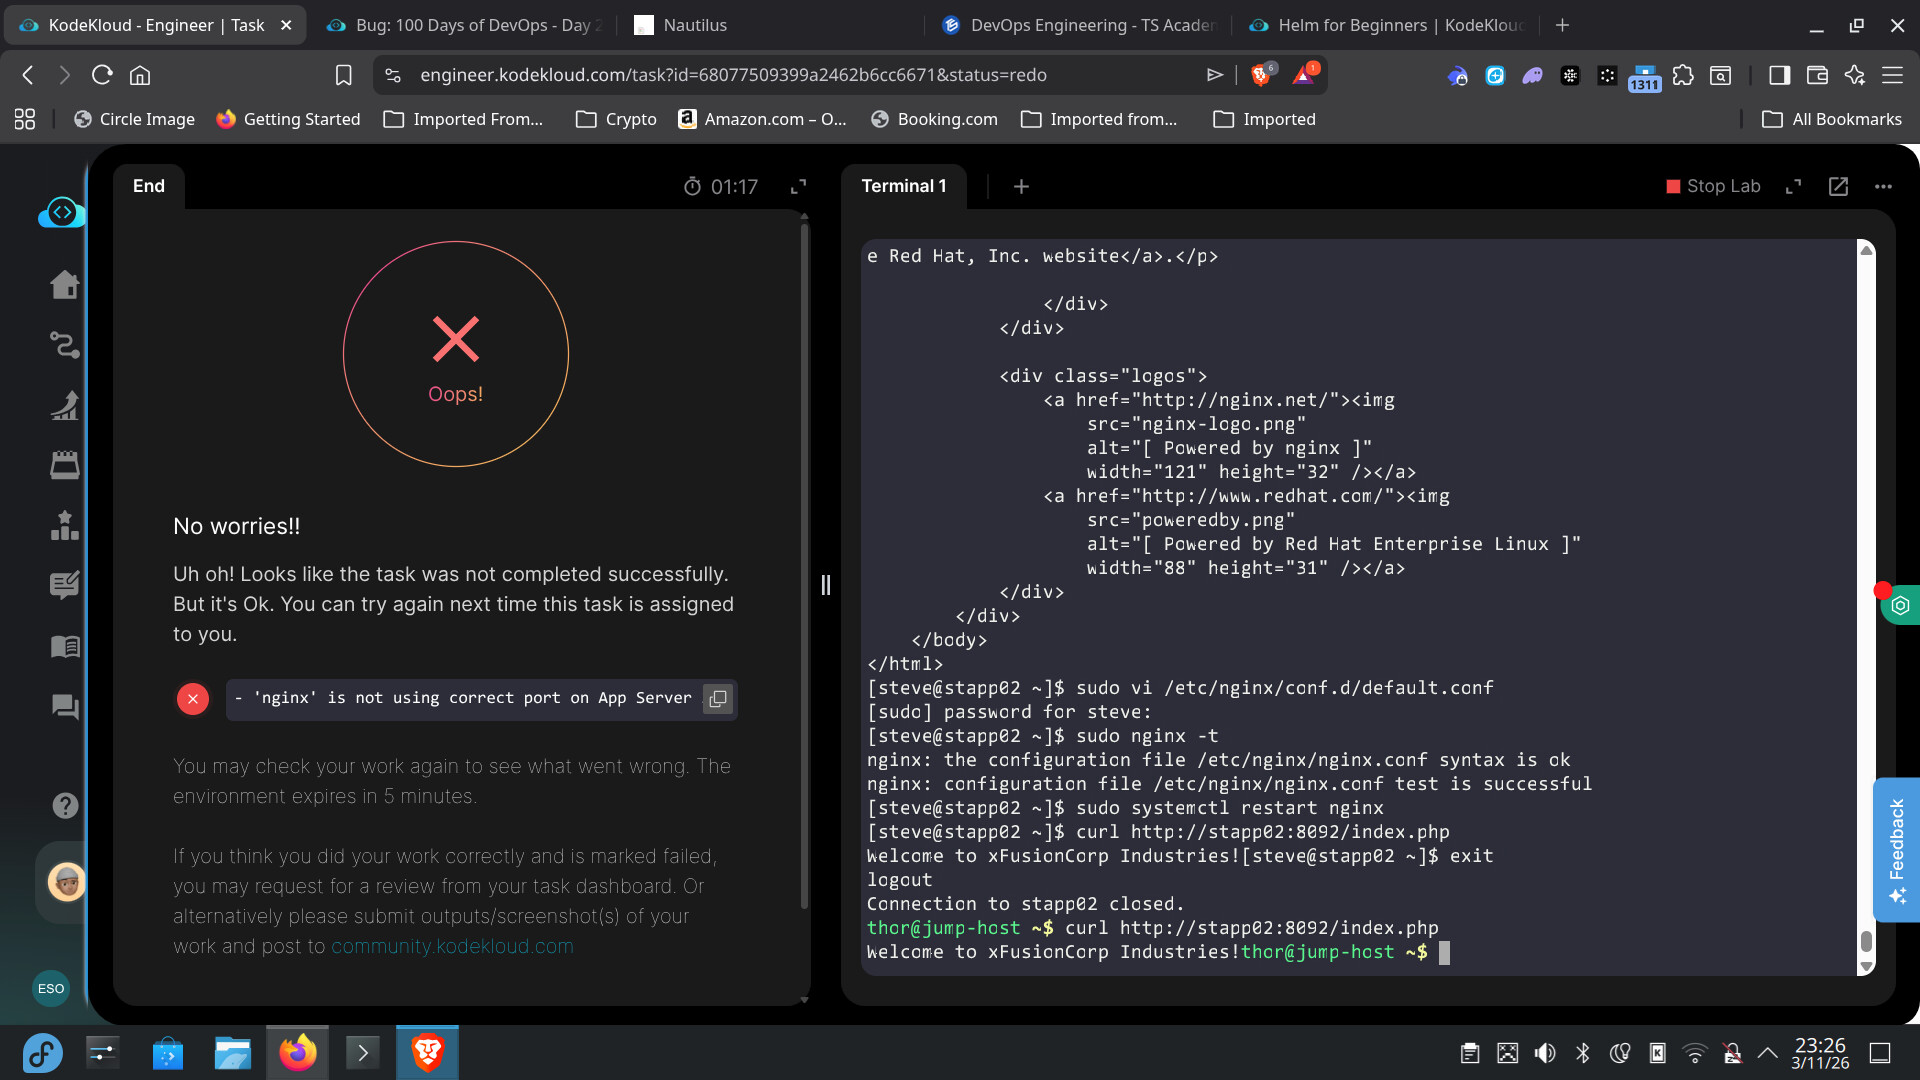1920x1080 pixels.
Task: Bookmark this page with bookmark icon
Action: coord(343,75)
